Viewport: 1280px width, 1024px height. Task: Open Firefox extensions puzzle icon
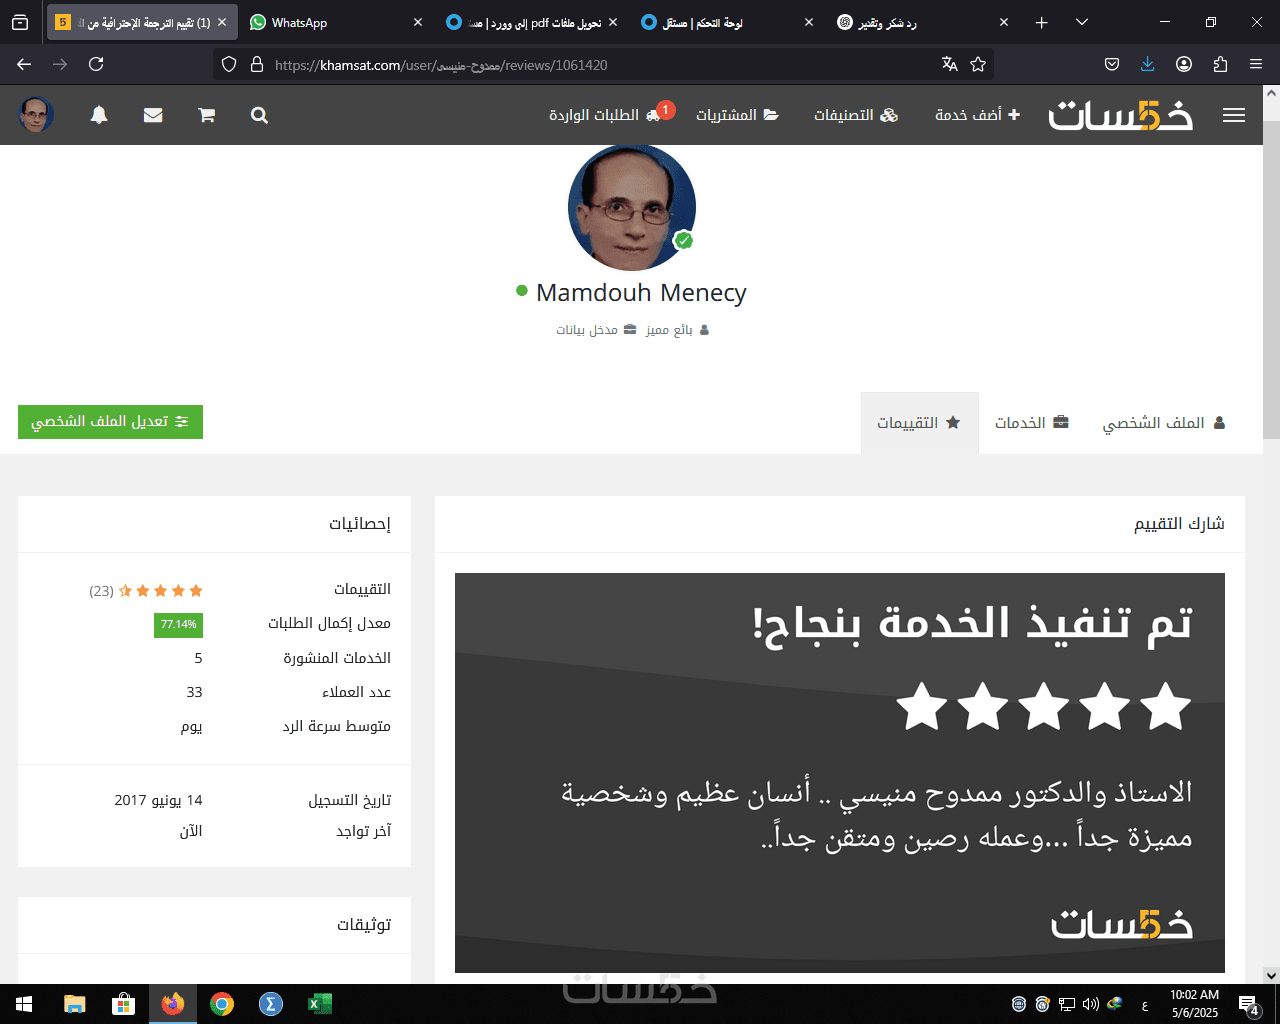tap(1220, 64)
